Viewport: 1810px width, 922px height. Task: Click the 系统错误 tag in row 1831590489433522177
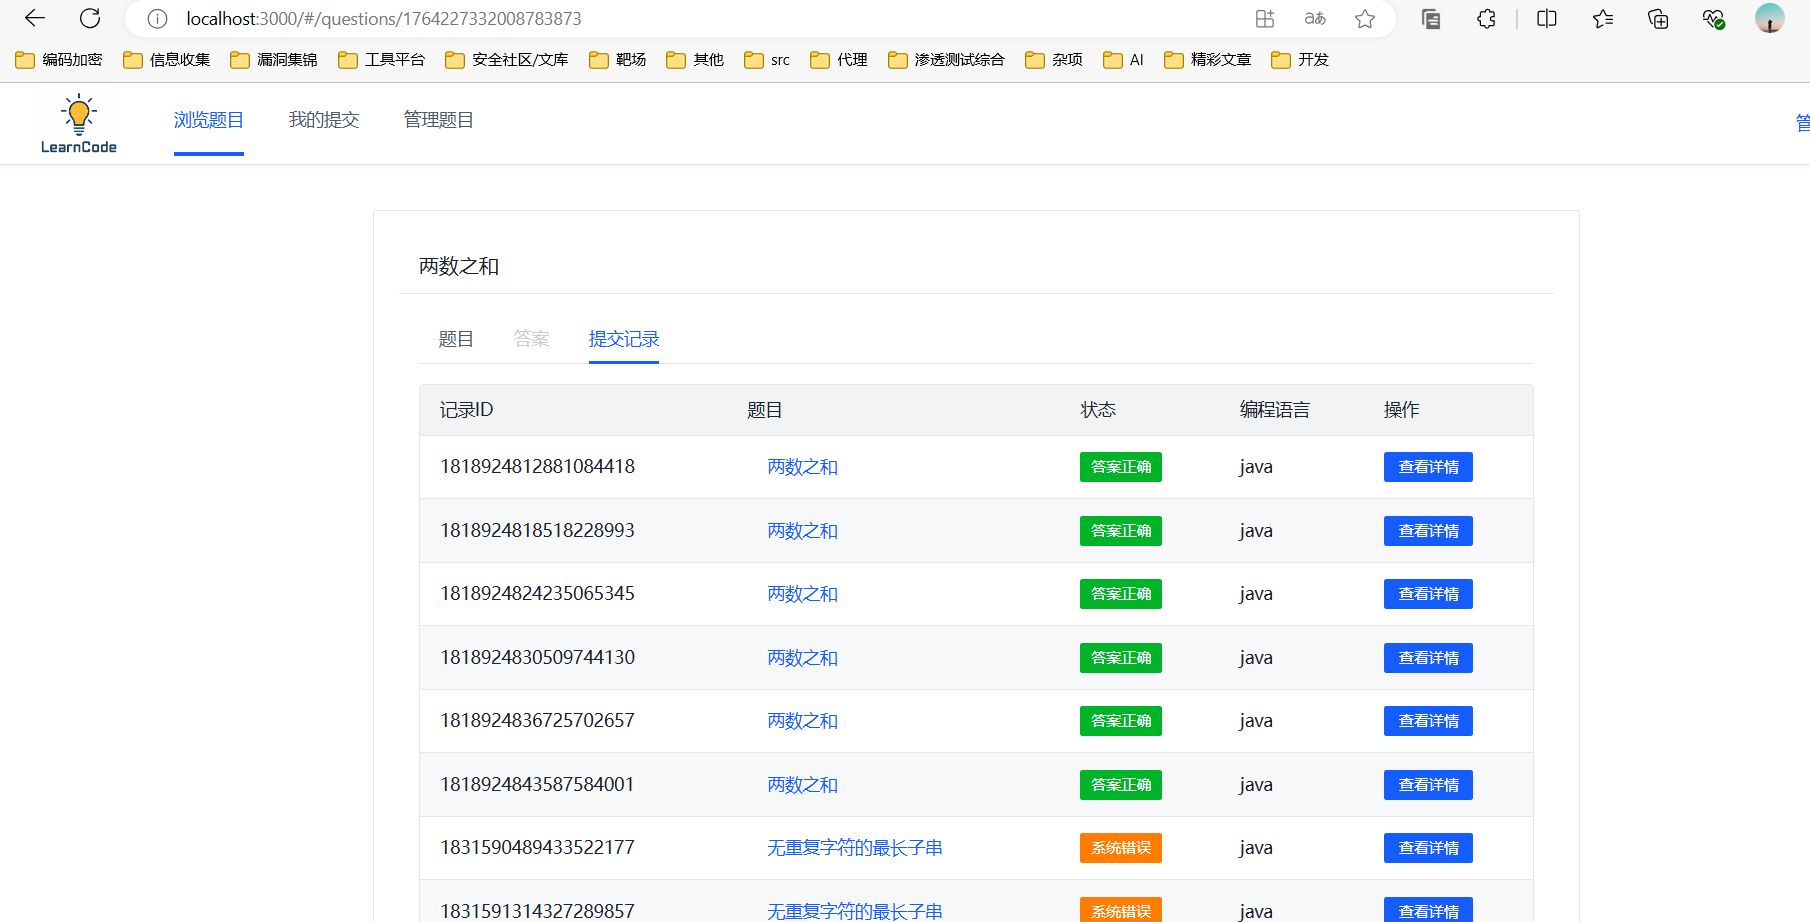(1121, 848)
